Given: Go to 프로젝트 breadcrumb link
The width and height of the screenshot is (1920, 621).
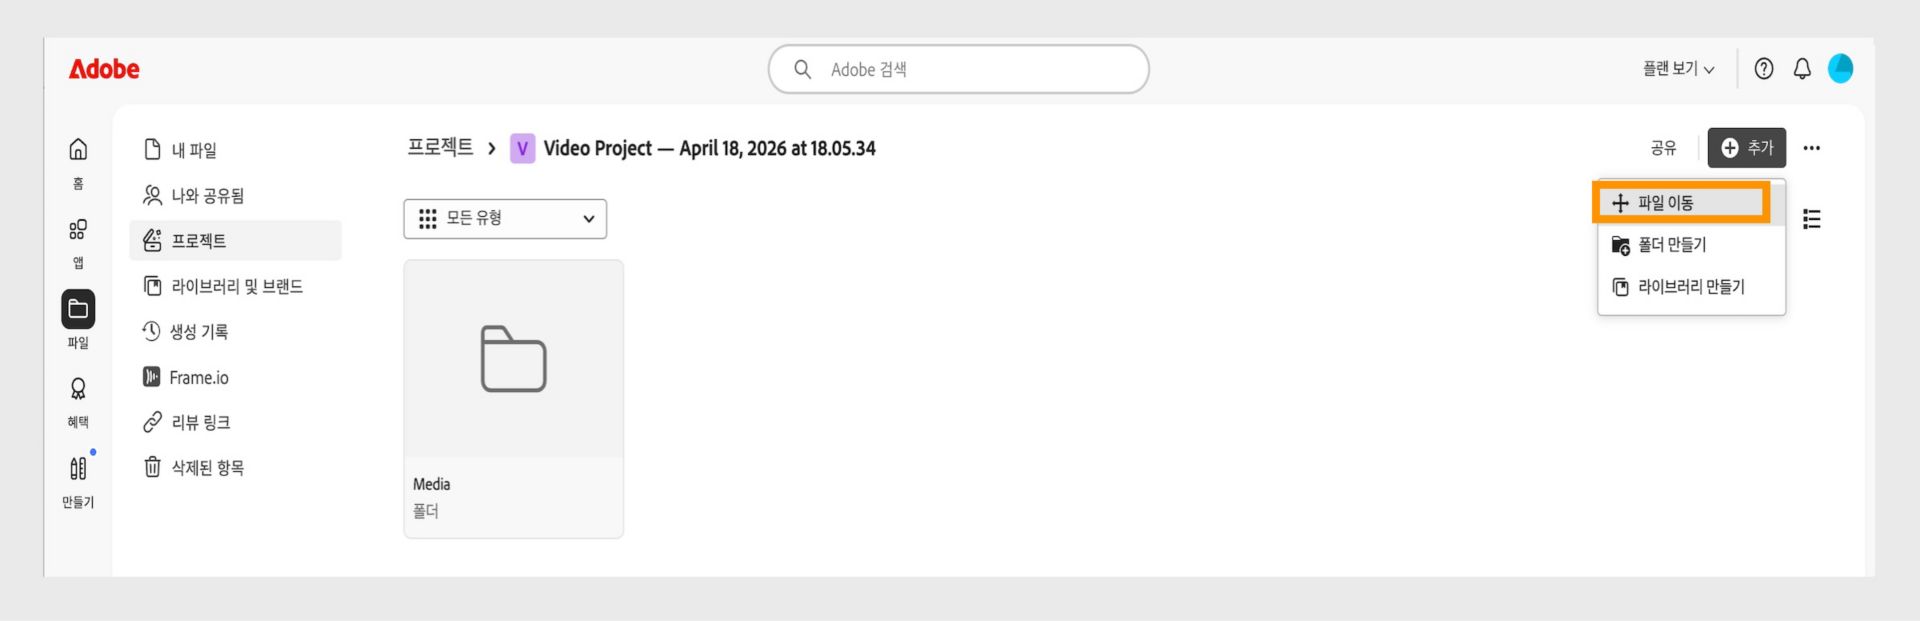Looking at the screenshot, I should 440,148.
